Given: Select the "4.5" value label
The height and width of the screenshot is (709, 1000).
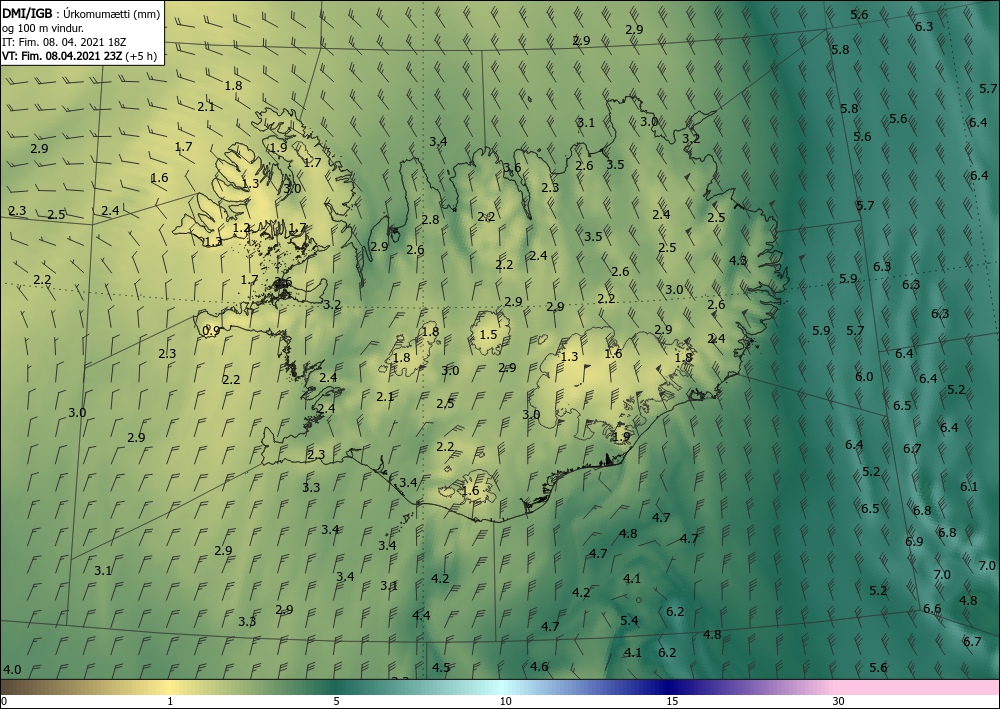Looking at the screenshot, I should coord(441,668).
